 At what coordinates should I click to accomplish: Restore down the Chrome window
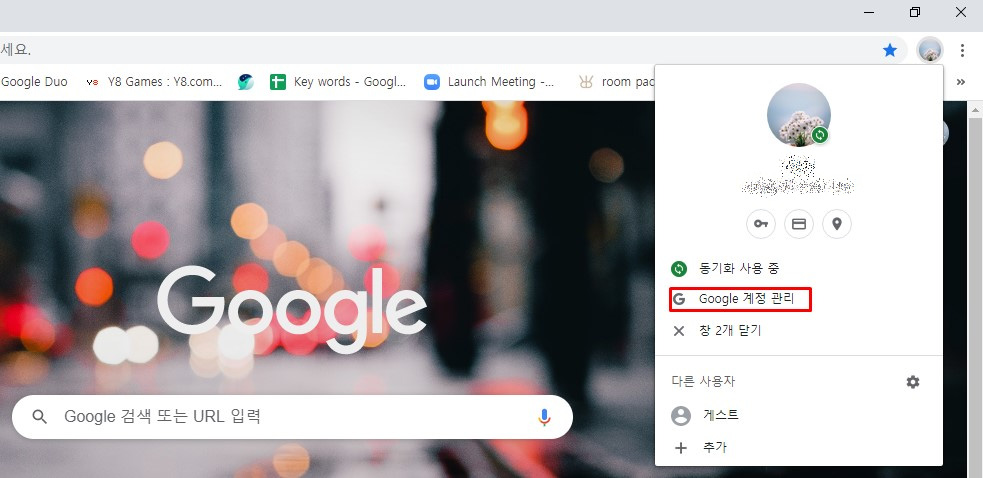click(915, 13)
